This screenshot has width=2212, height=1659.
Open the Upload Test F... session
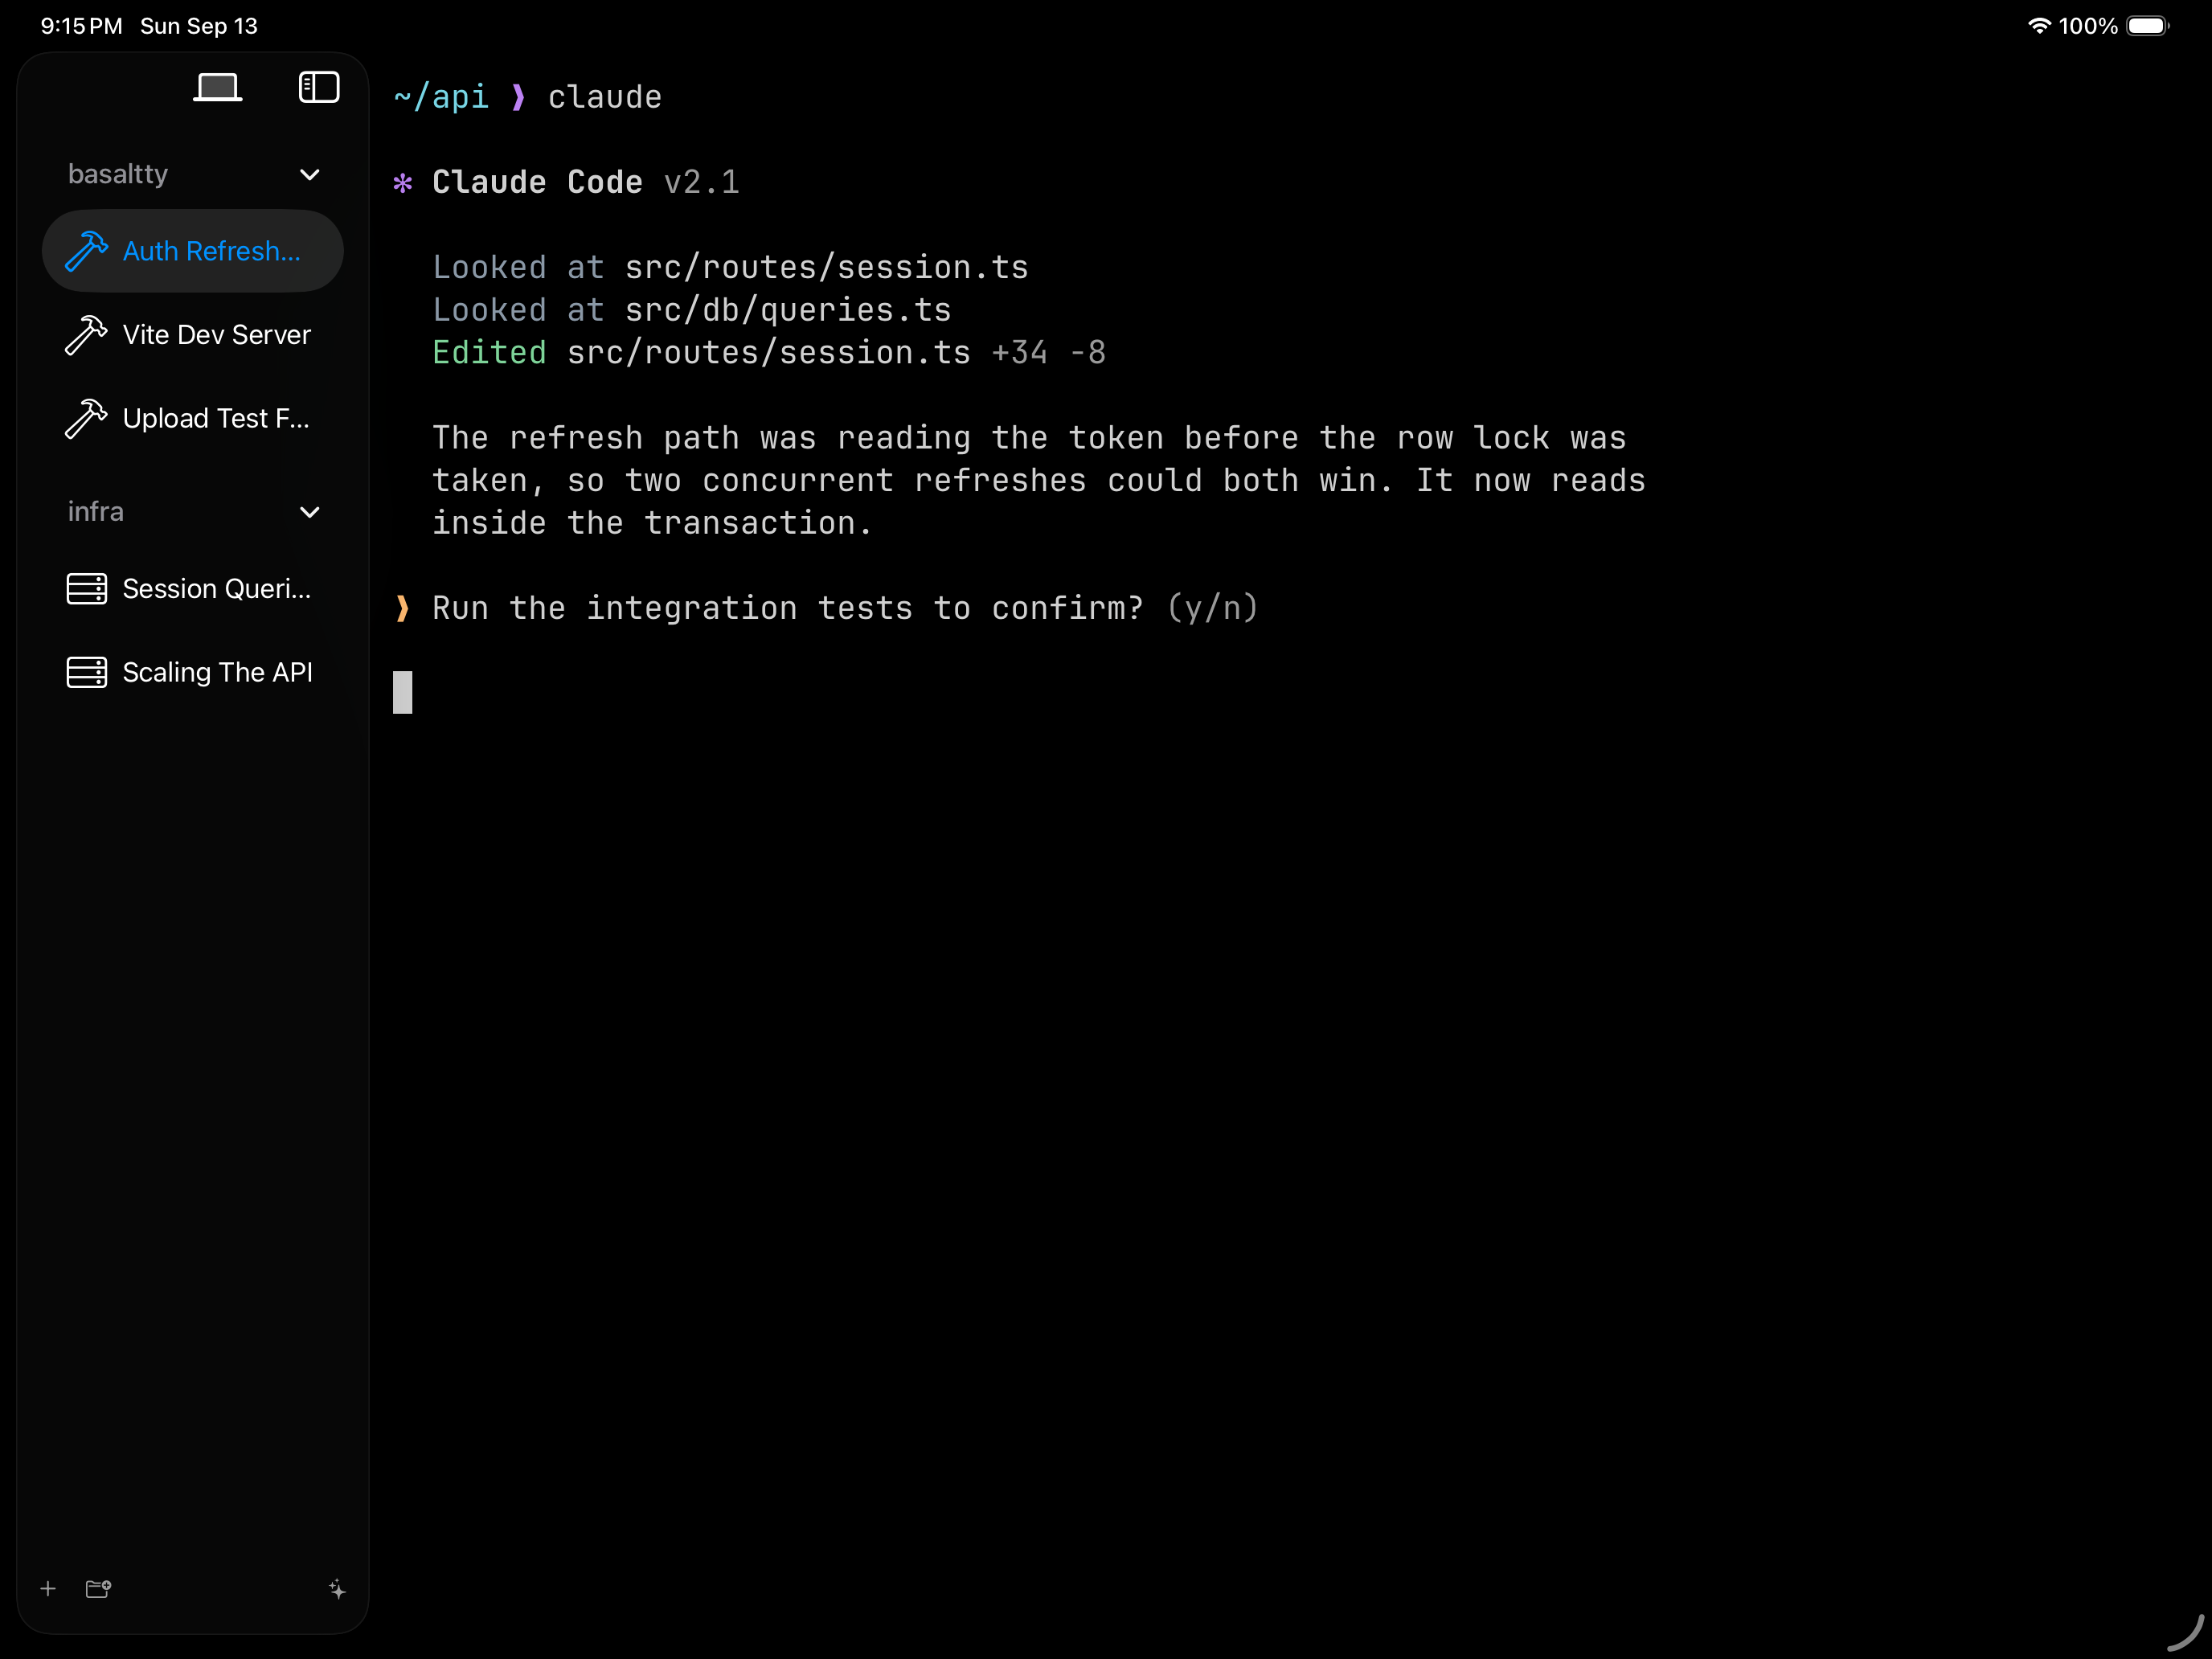click(193, 419)
